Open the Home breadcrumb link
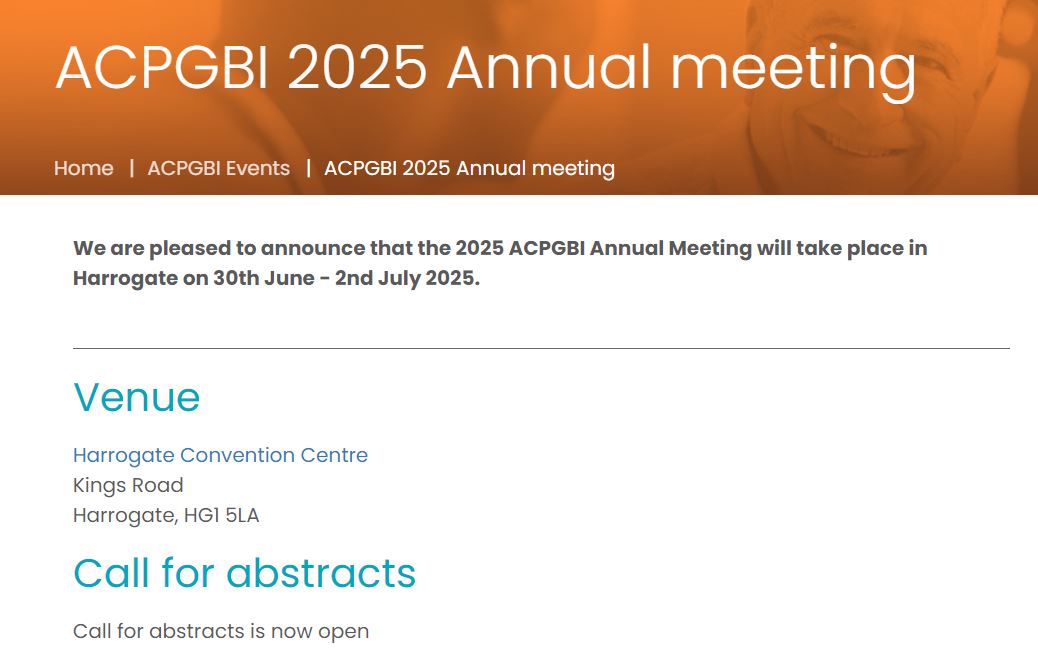1038x658 pixels. pos(84,168)
